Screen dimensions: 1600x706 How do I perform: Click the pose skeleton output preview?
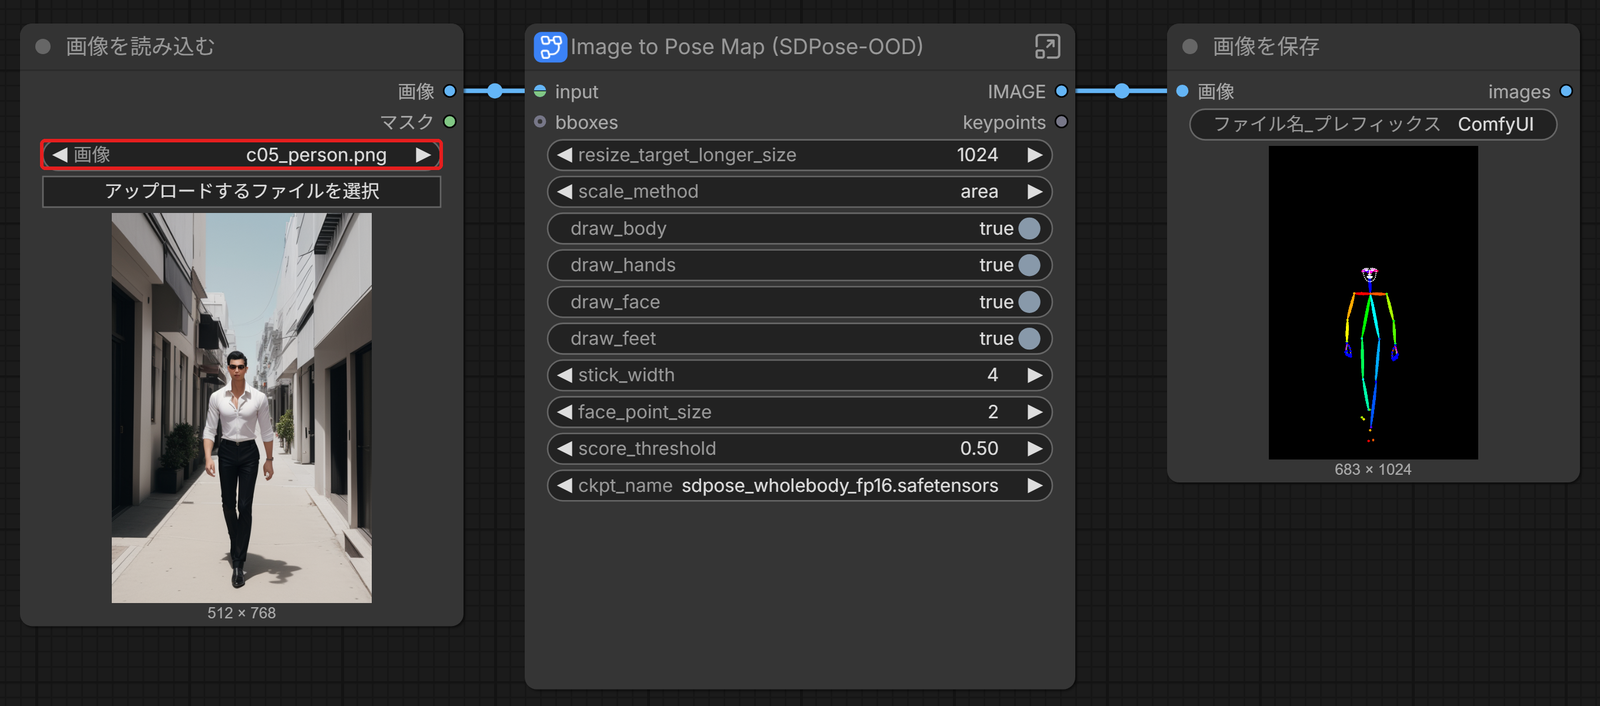tap(1373, 303)
